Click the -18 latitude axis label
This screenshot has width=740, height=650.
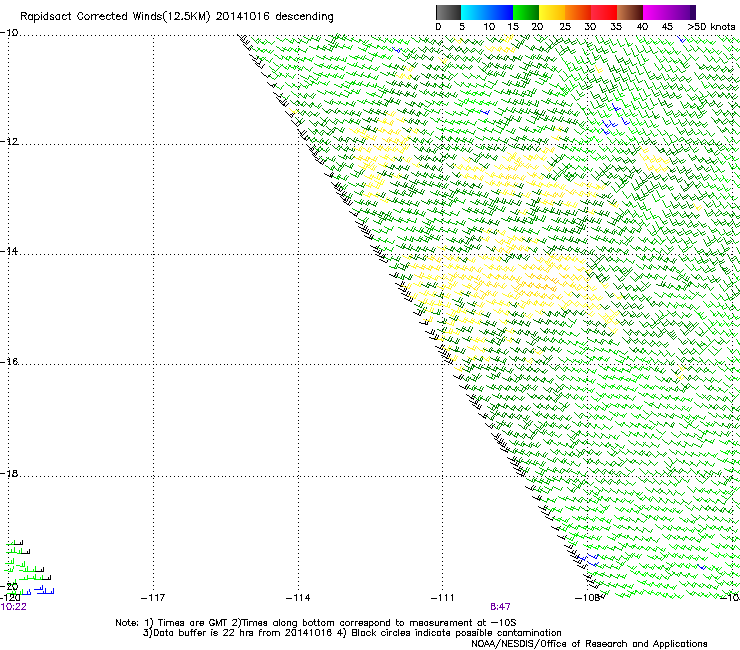(x=9, y=473)
